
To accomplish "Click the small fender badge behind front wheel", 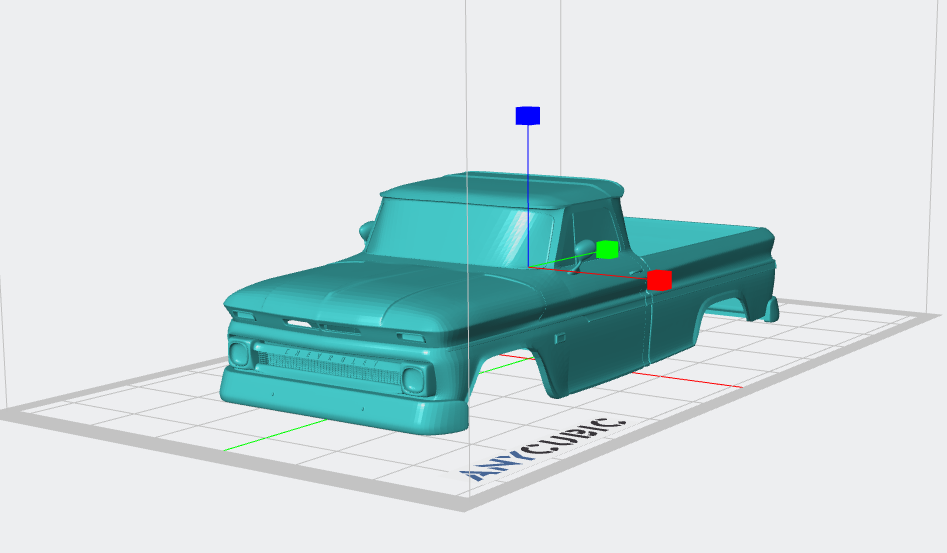I will [x=561, y=339].
